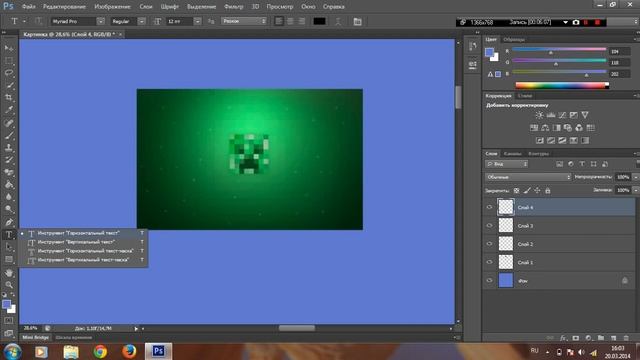Open the opacity 100% dropdown arrow
640x360 pixels.
click(x=636, y=177)
